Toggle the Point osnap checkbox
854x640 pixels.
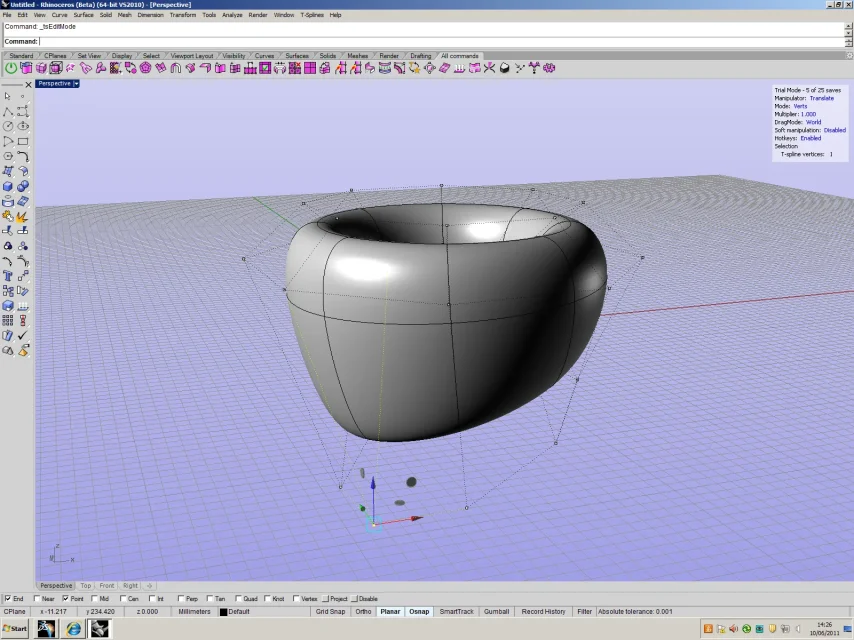(x=66, y=599)
